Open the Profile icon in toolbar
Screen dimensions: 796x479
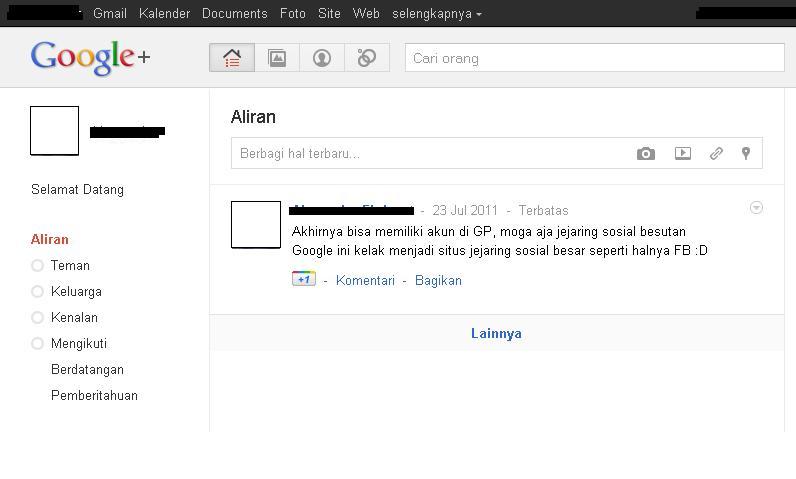click(322, 58)
